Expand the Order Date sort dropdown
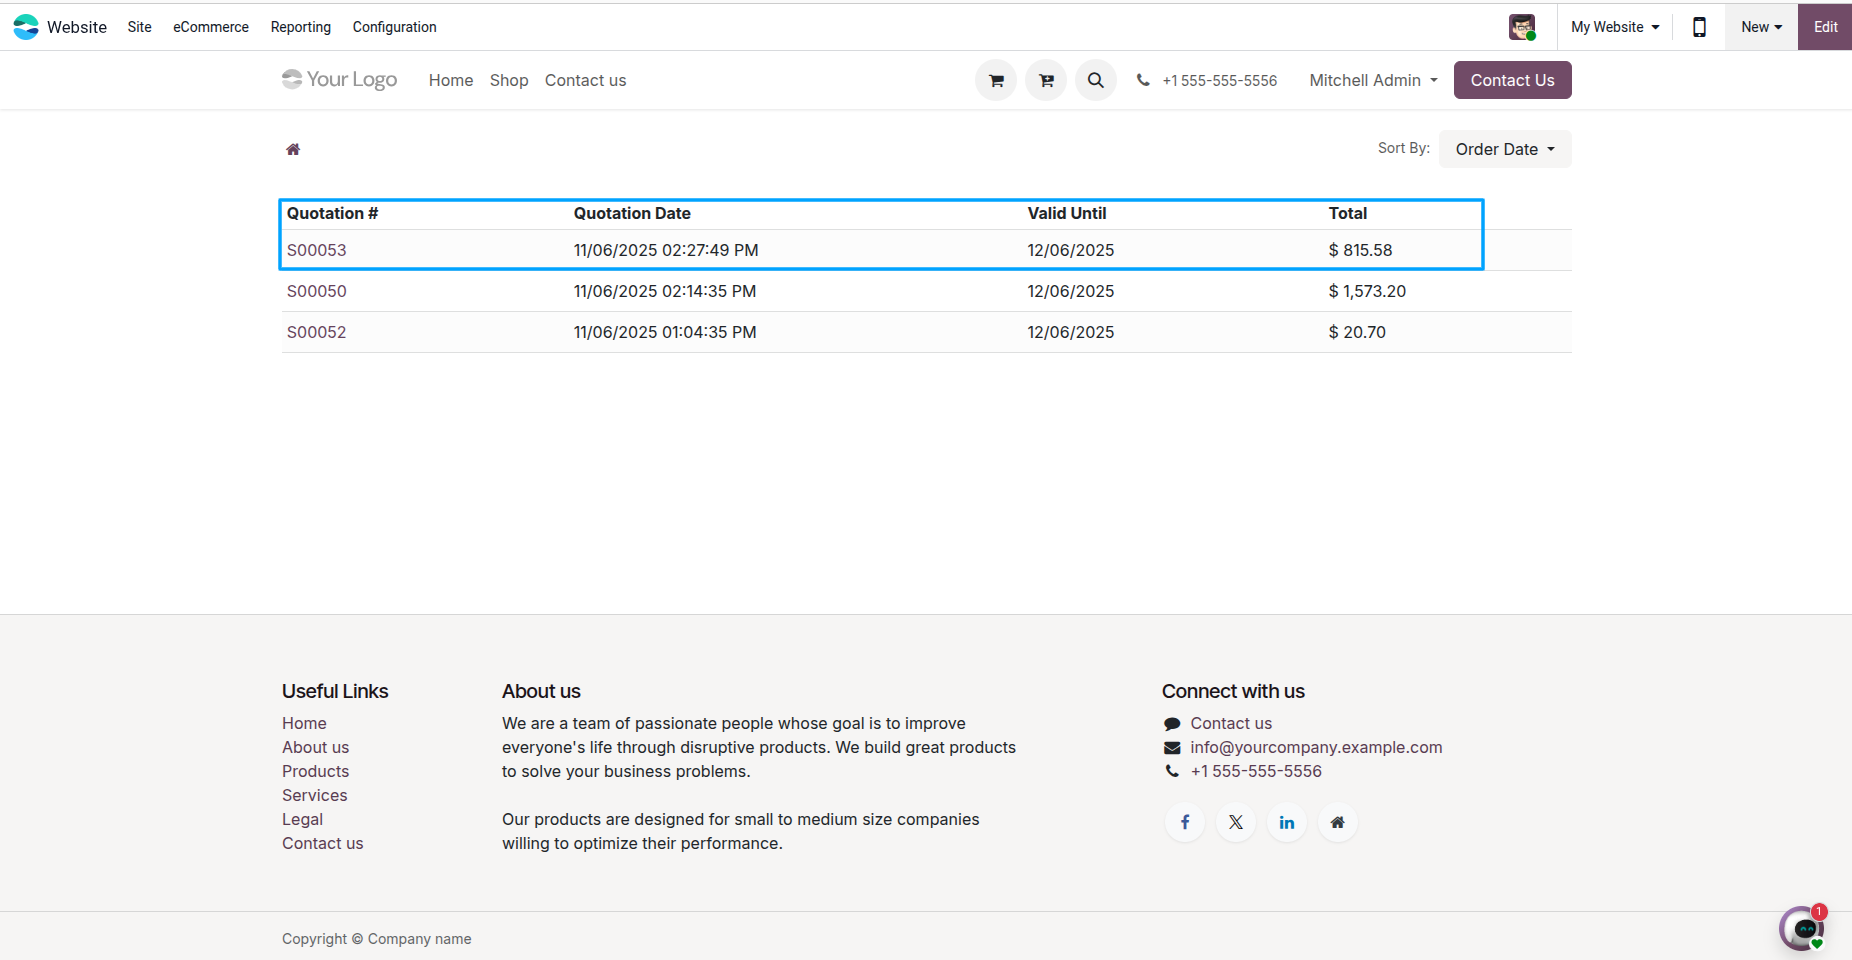 coord(1504,148)
